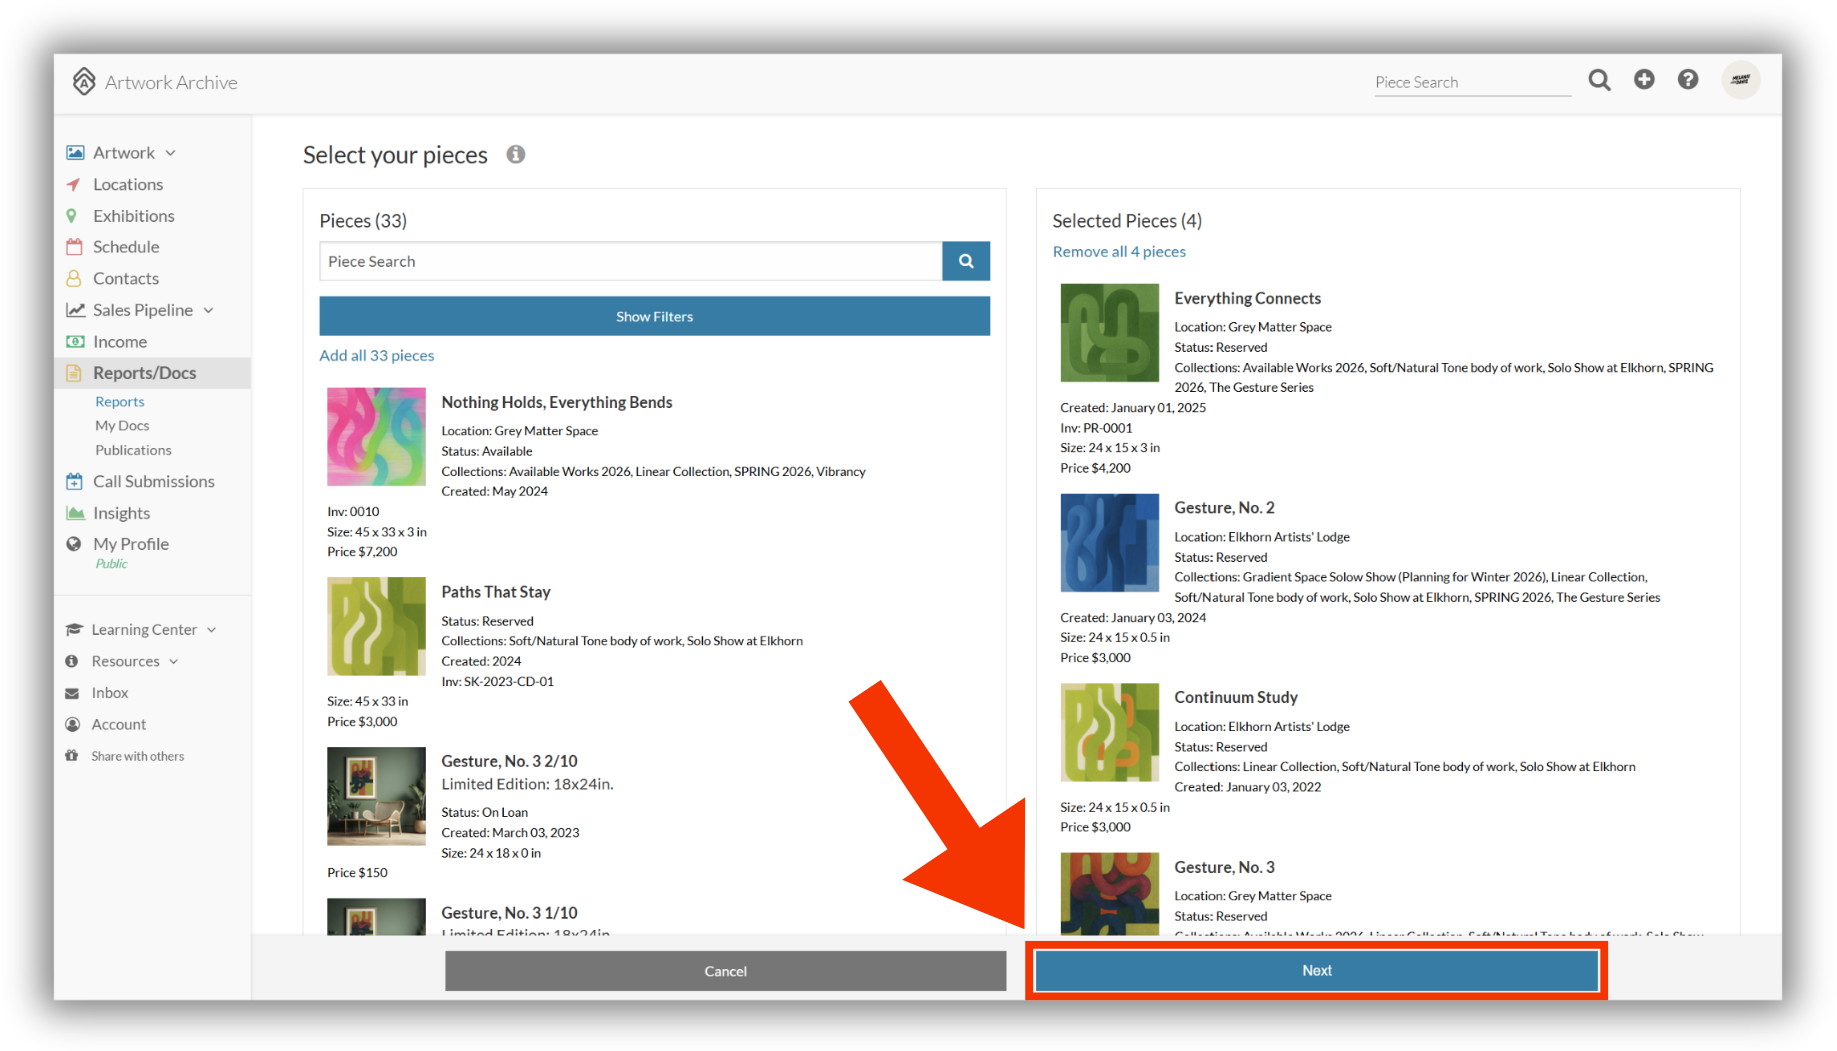Click Remove all 4 pieces link
The image size is (1837, 1051).
1119,252
